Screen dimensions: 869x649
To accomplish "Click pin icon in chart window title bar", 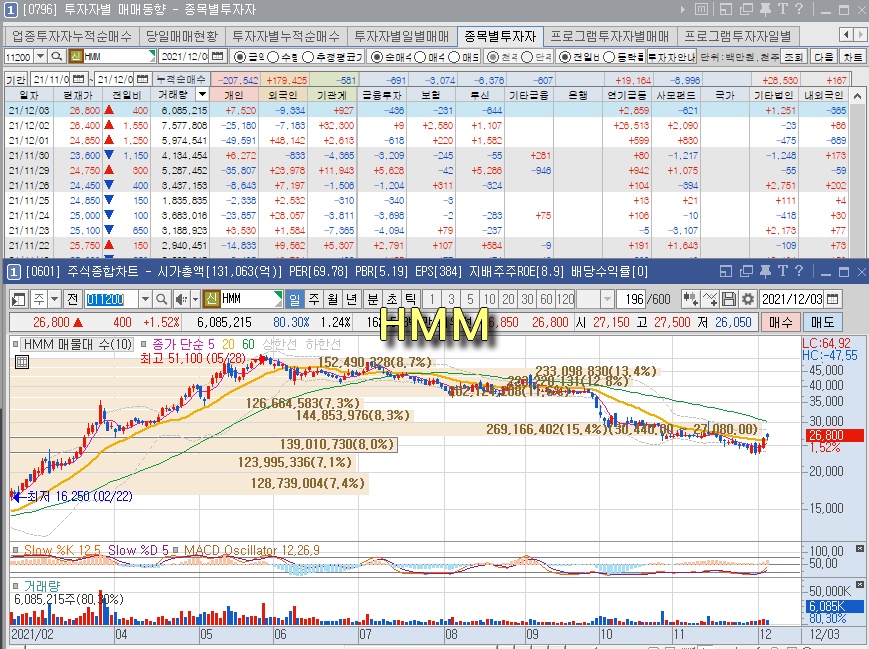I will (765, 271).
